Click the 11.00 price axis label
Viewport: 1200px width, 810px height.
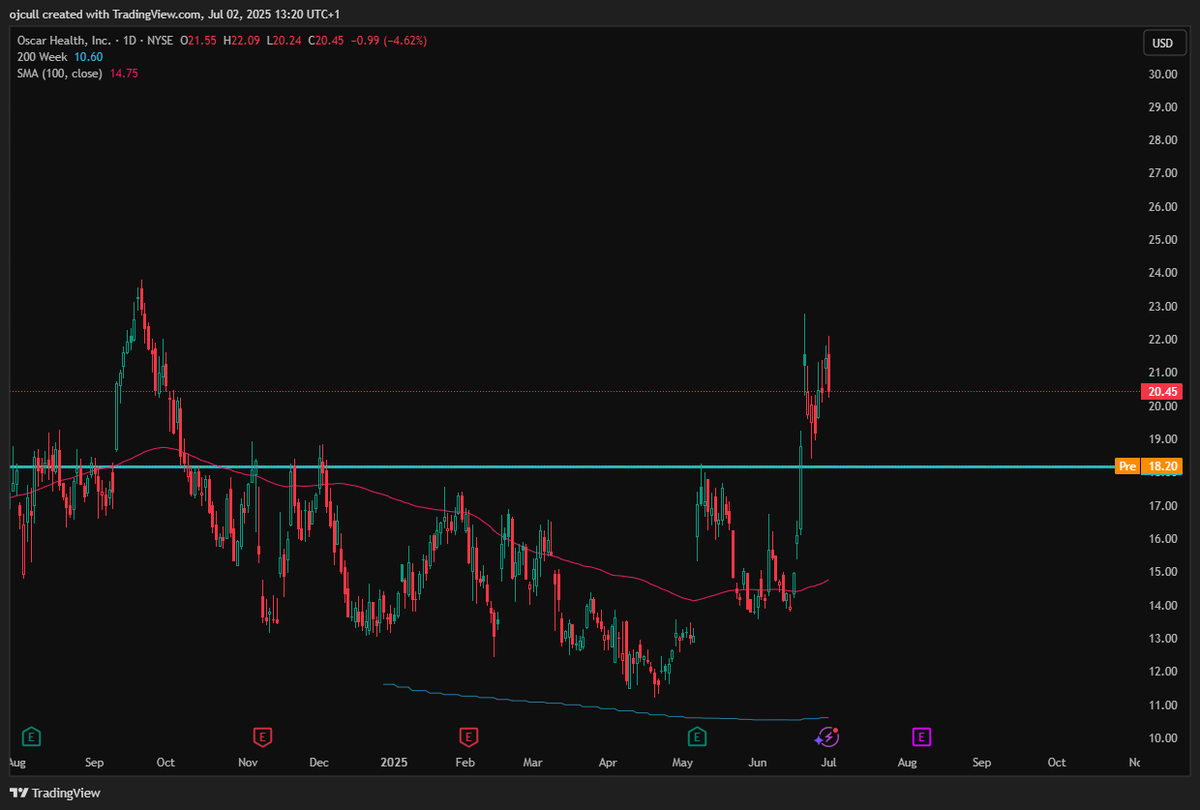[1161, 705]
